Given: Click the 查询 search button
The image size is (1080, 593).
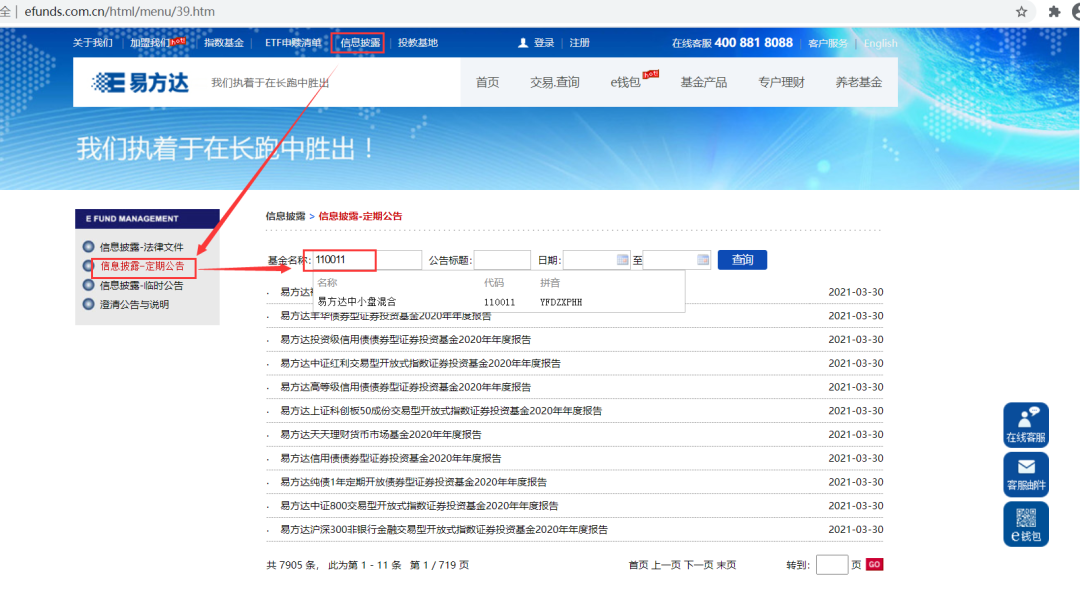Looking at the screenshot, I should click(741, 259).
